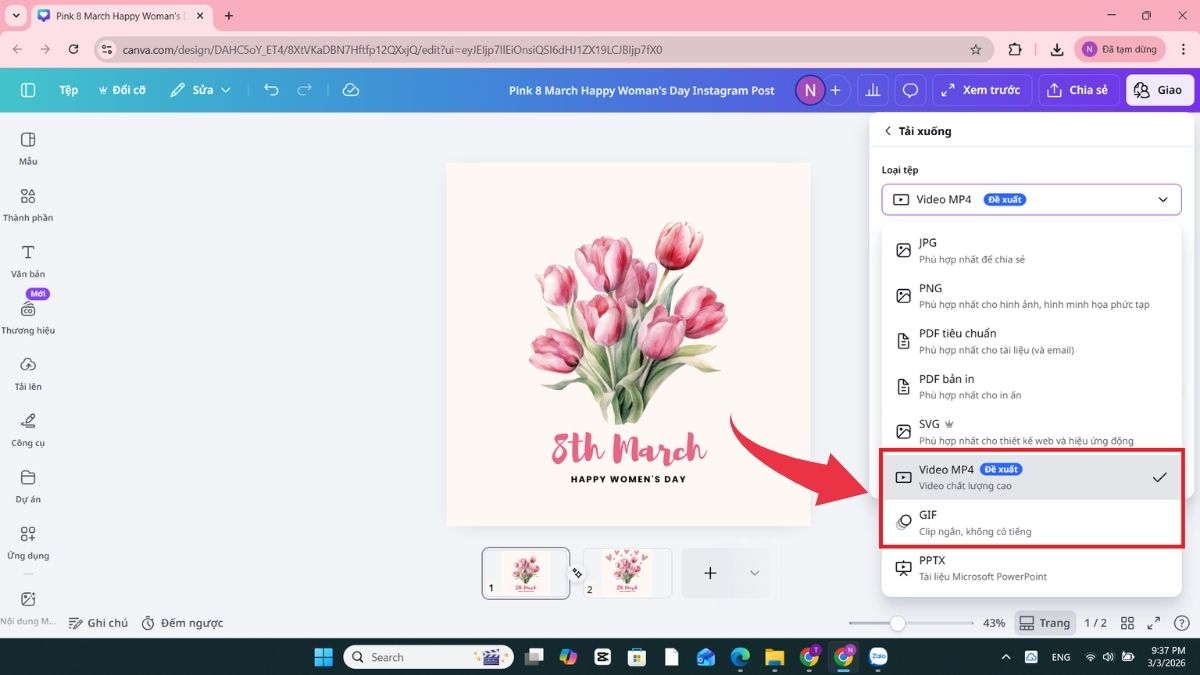Click the Giao button in header
The image size is (1200, 675).
click(1159, 90)
